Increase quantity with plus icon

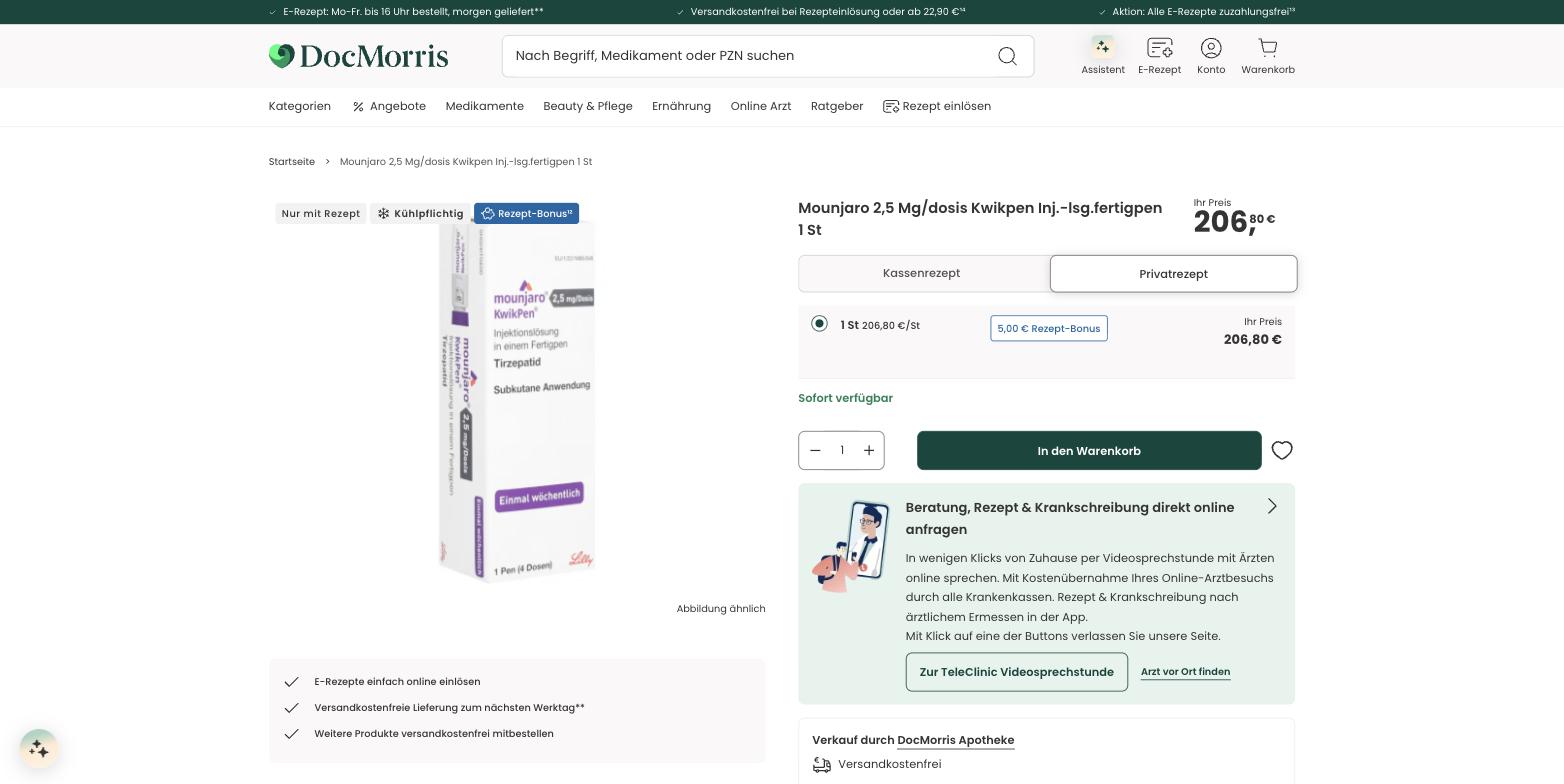click(869, 450)
